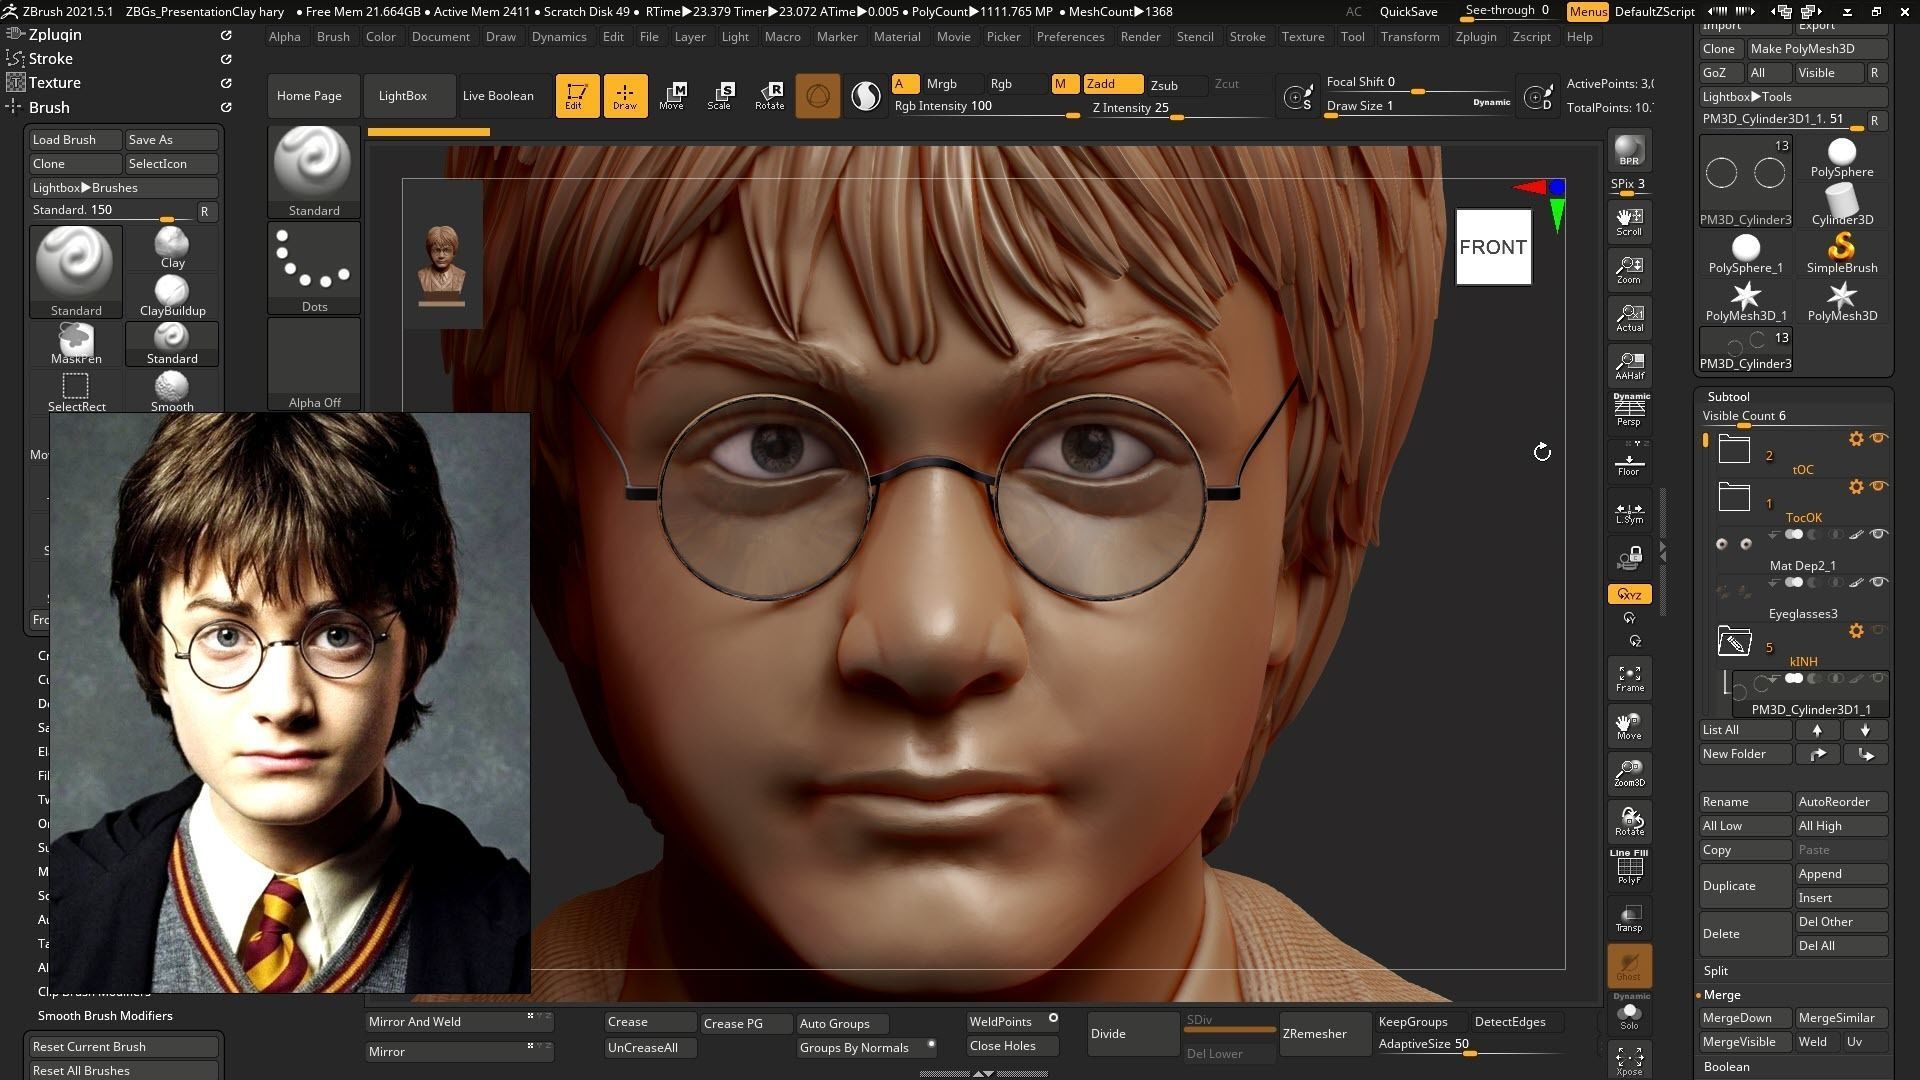Collapse the Subtool section
The height and width of the screenshot is (1080, 1920).
click(1728, 396)
